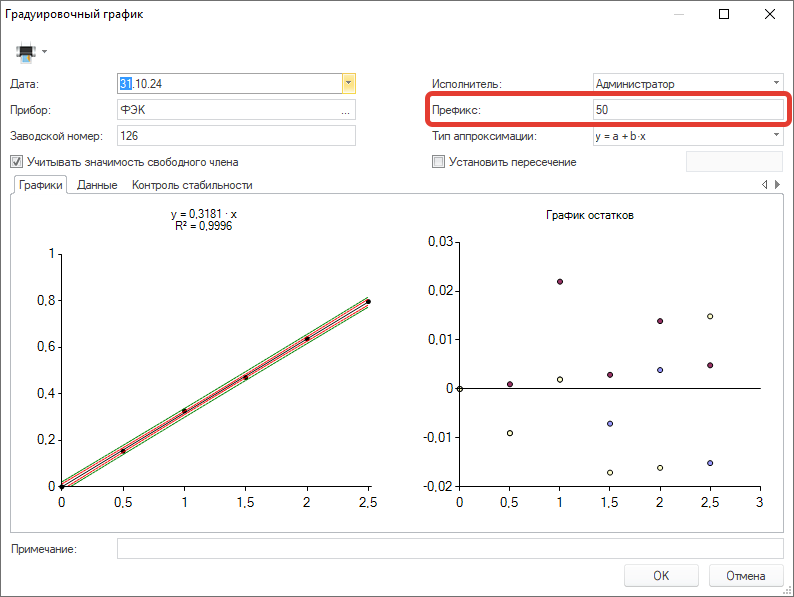Click the left tab scroll arrow
The height and width of the screenshot is (597, 794).
(x=764, y=185)
